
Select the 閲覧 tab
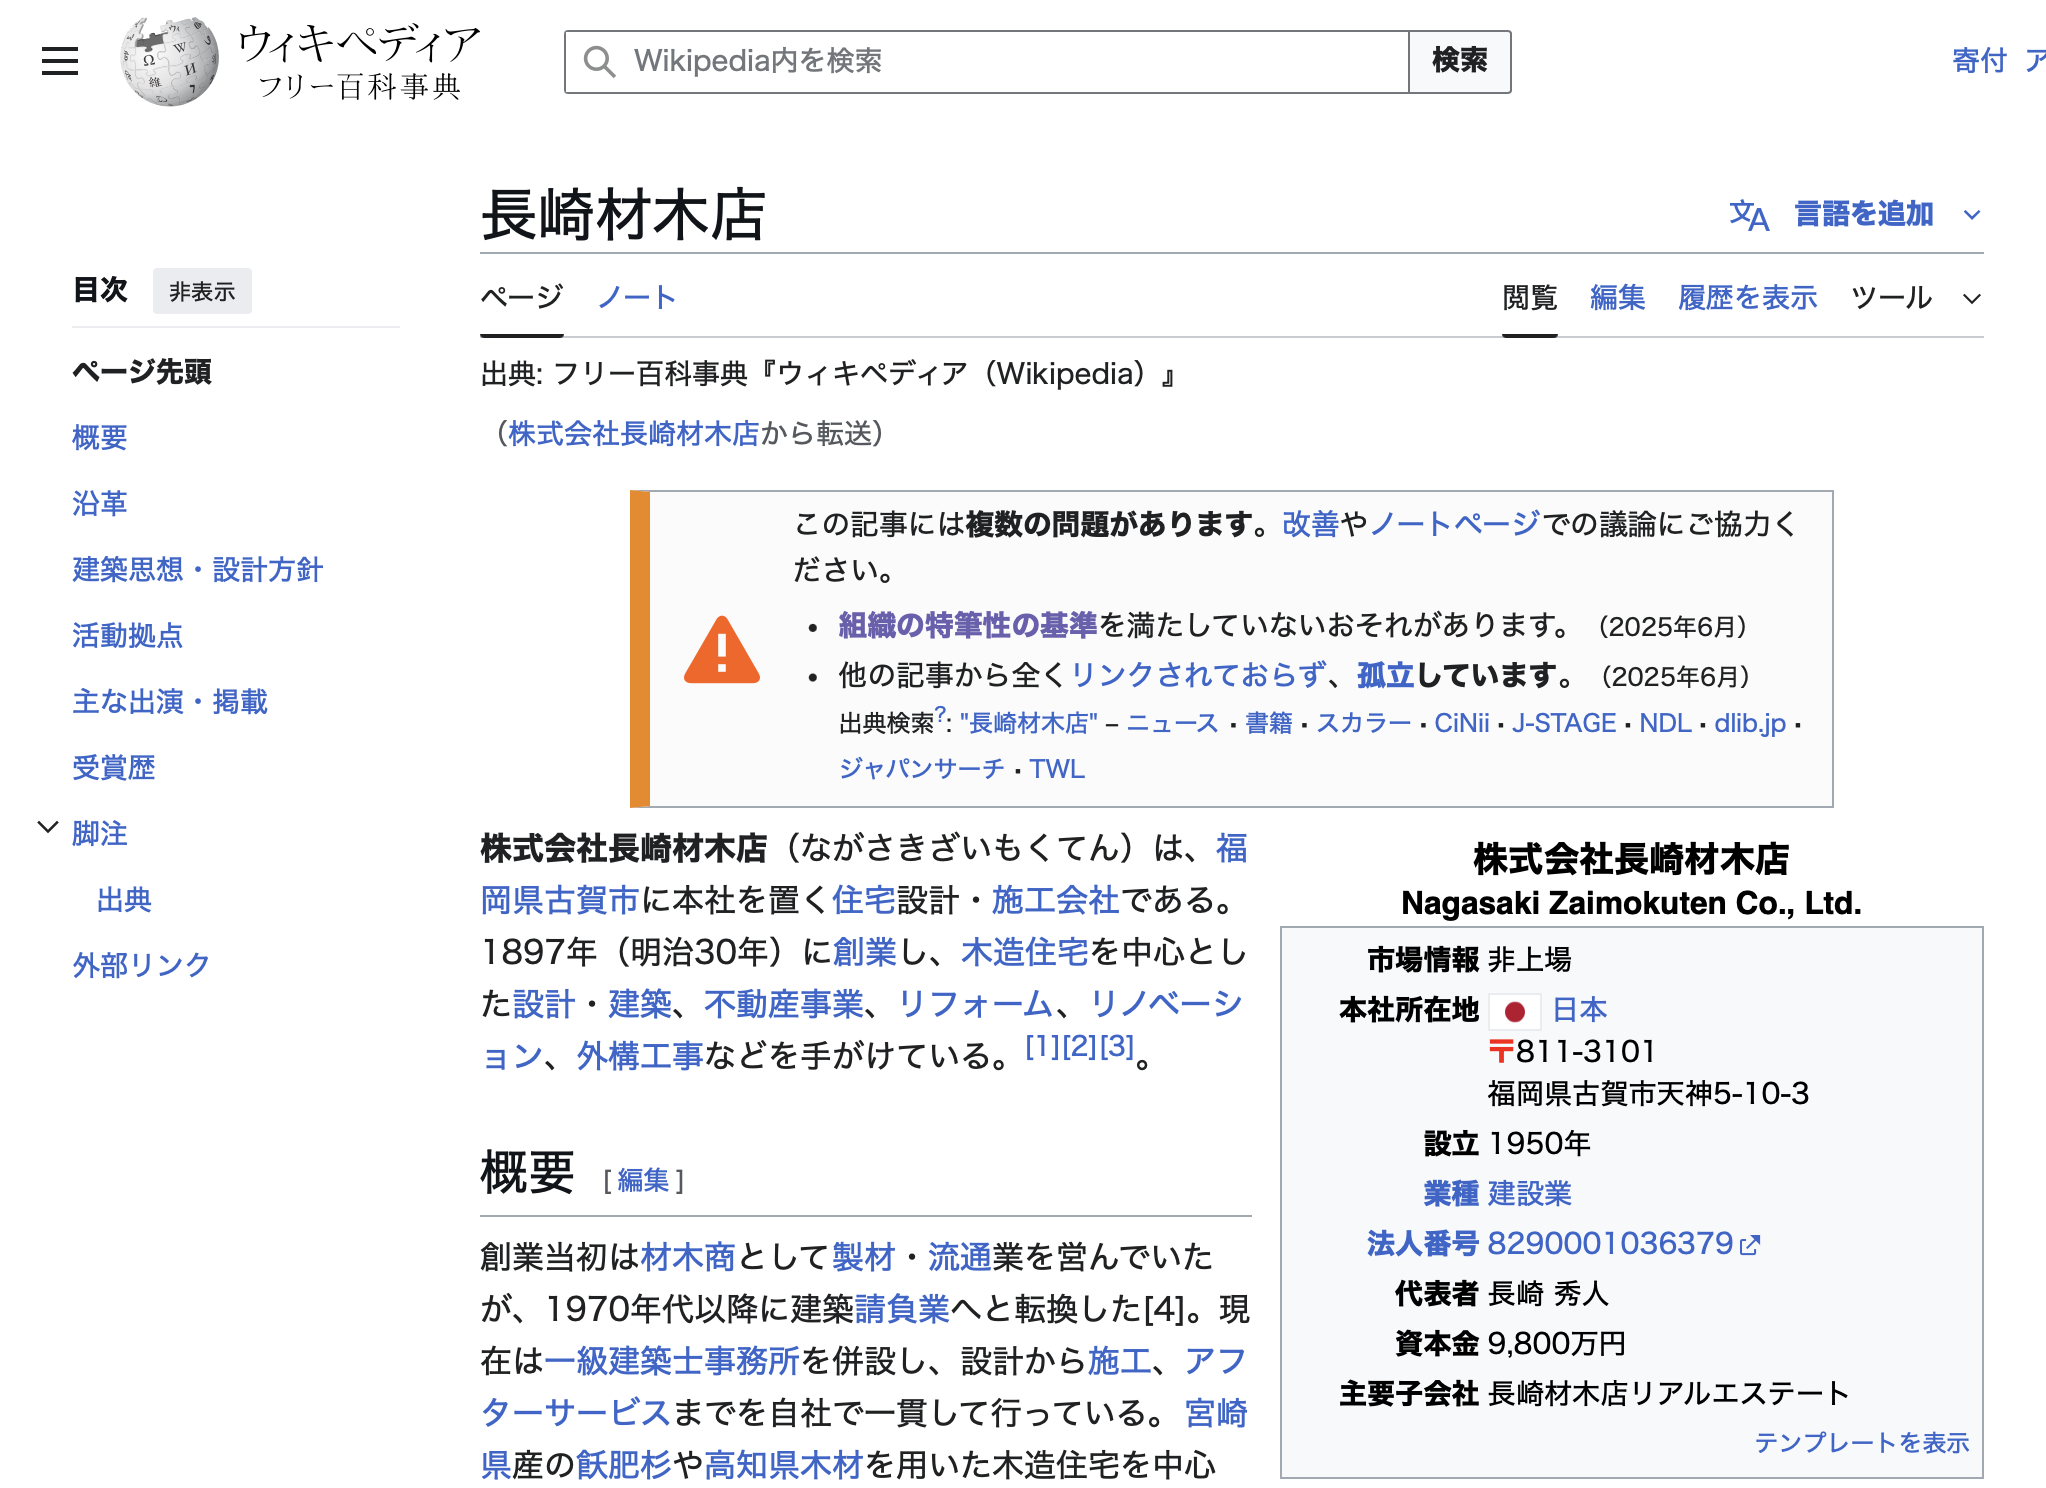[1529, 298]
